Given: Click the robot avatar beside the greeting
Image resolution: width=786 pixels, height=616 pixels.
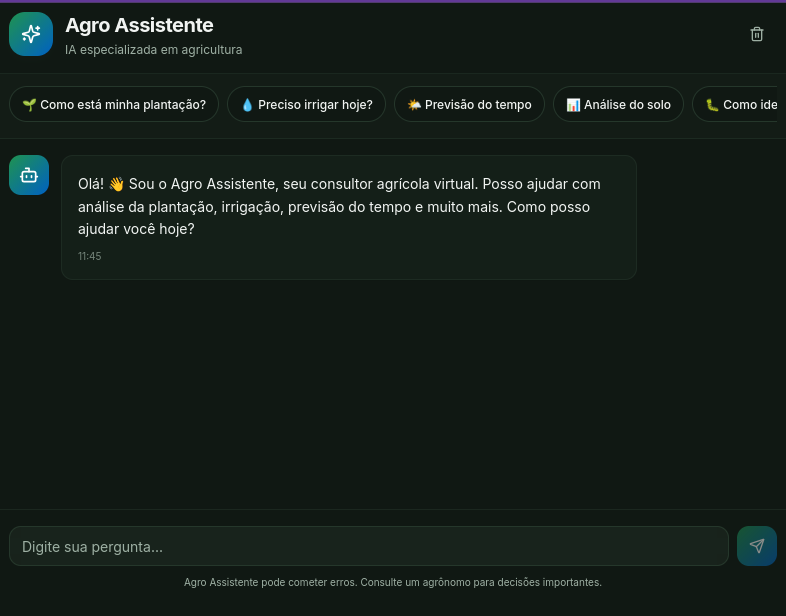Looking at the screenshot, I should 29,175.
